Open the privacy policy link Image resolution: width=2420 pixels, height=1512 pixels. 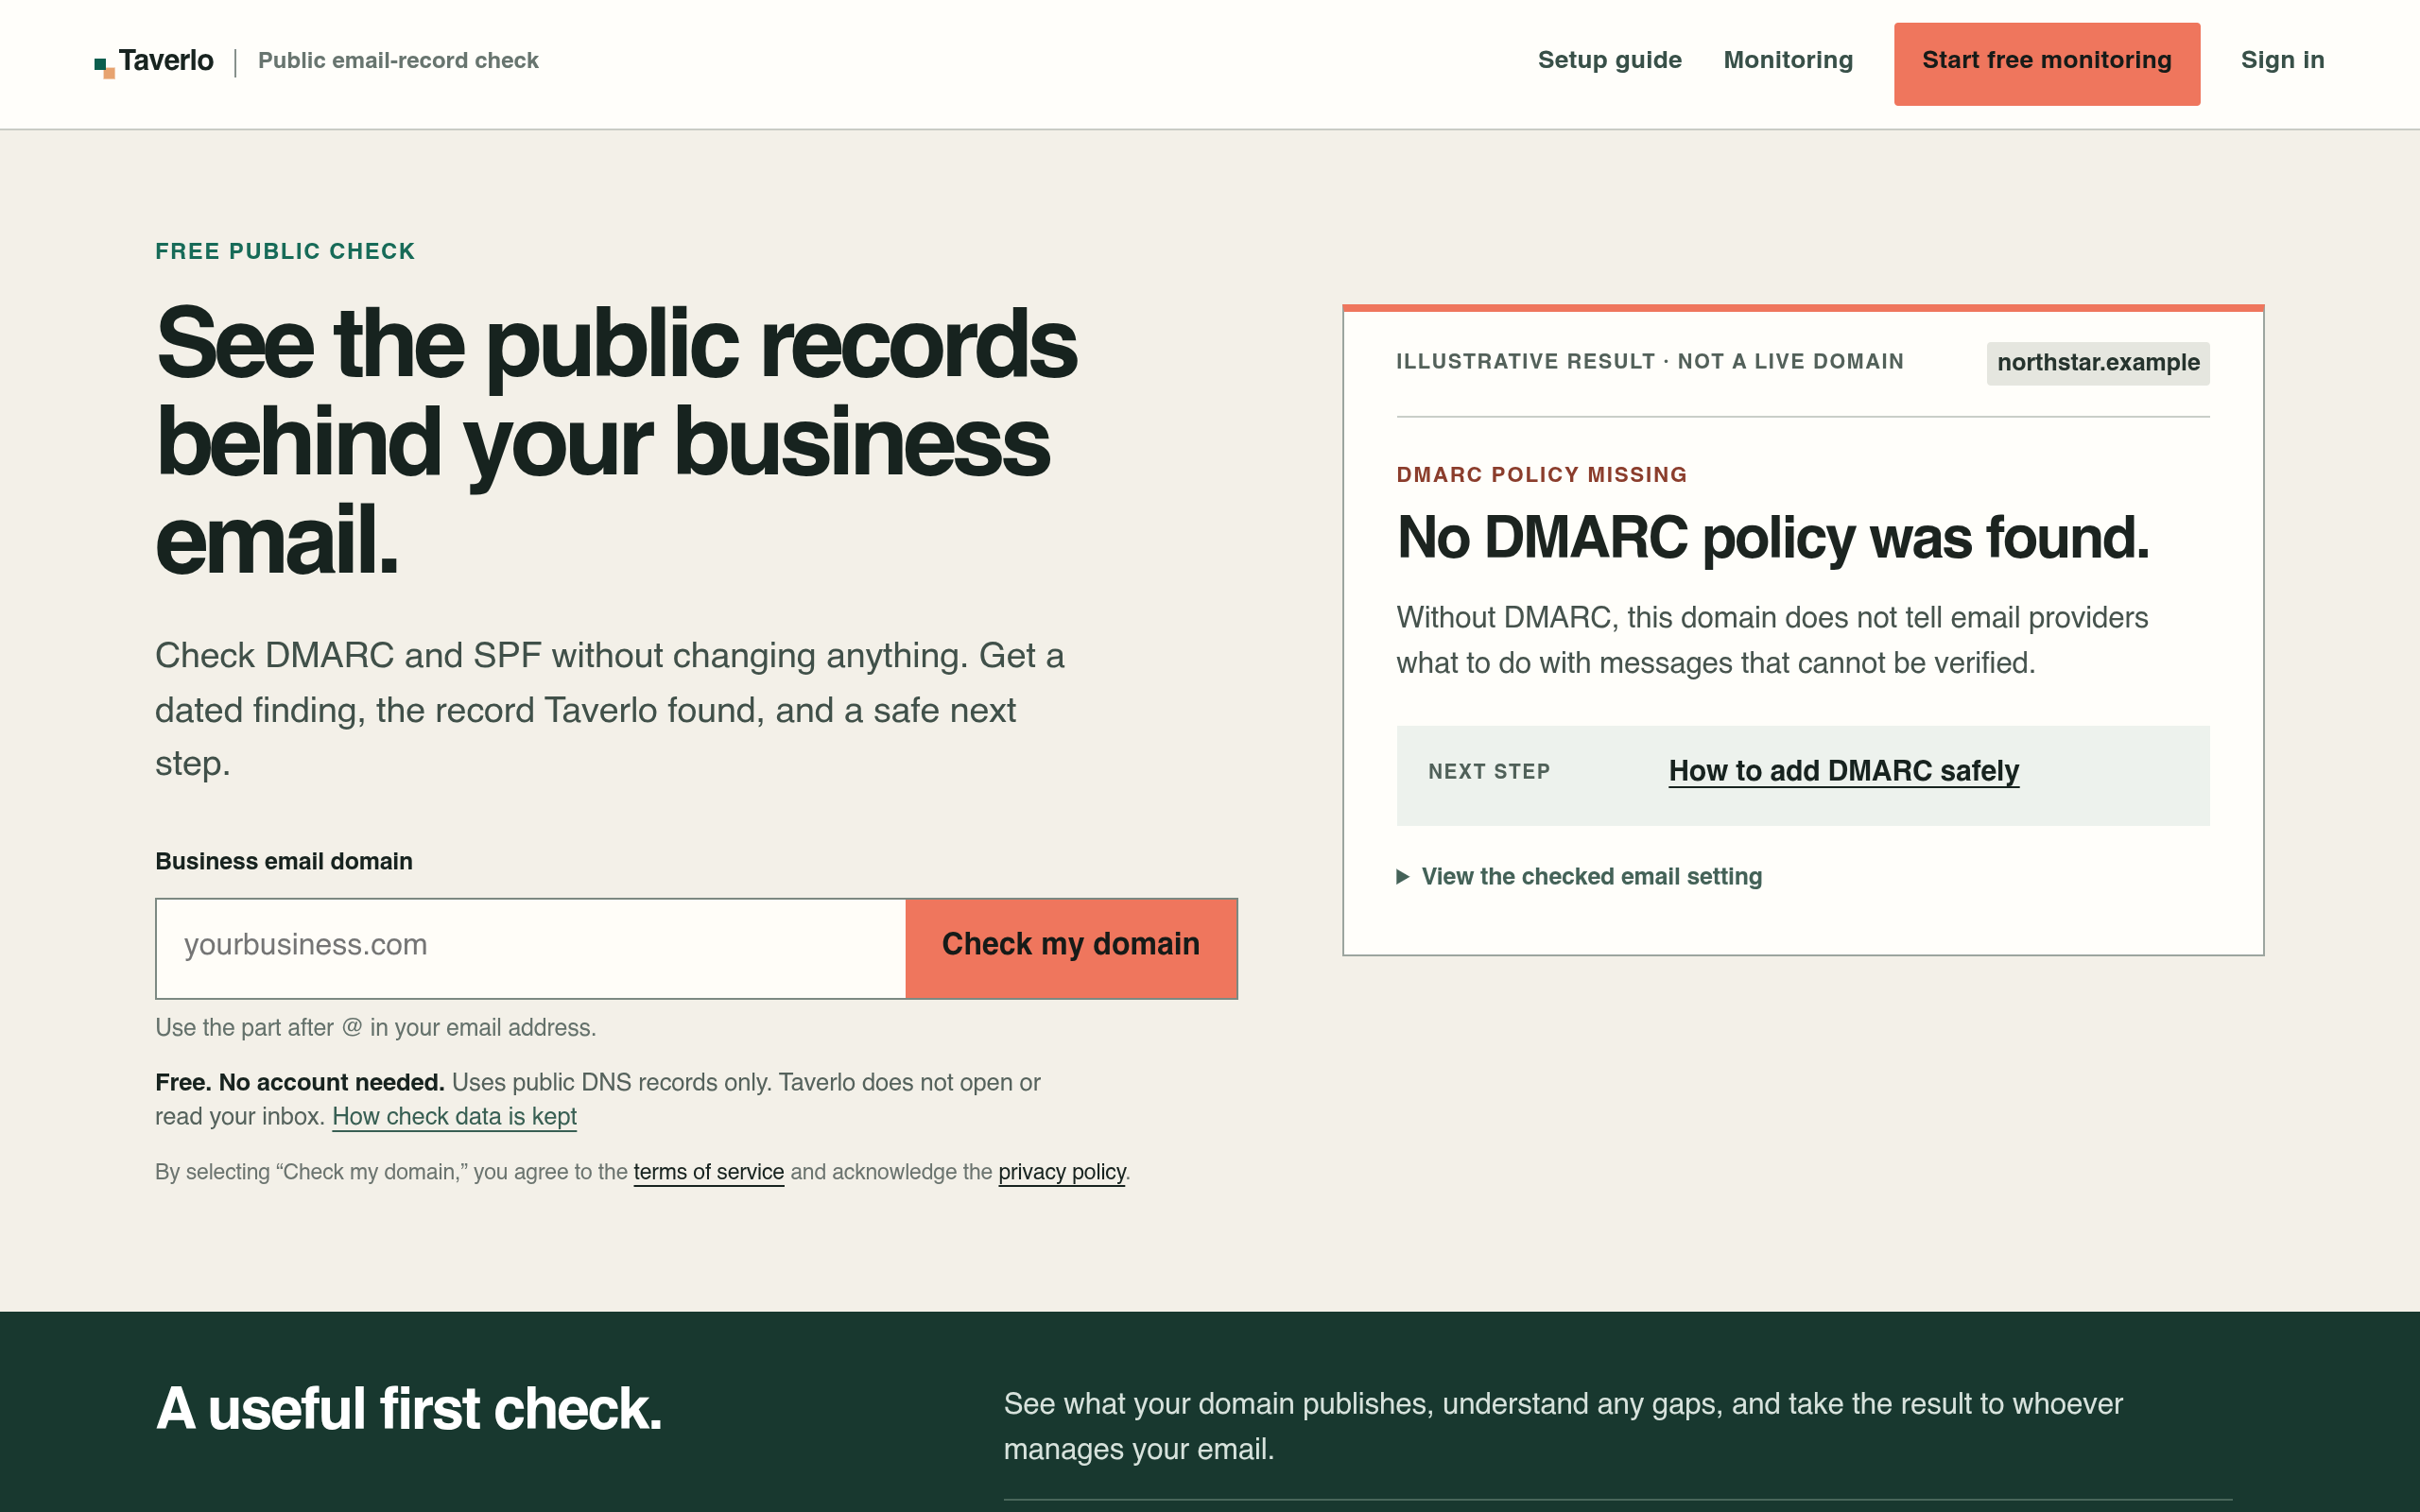click(x=1061, y=1172)
